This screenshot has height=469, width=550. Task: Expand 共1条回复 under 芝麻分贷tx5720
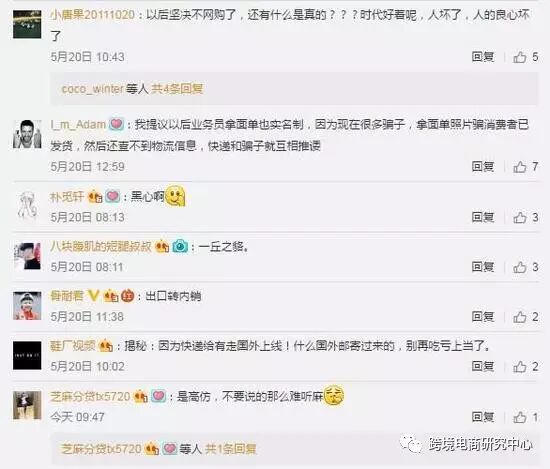[x=230, y=449]
